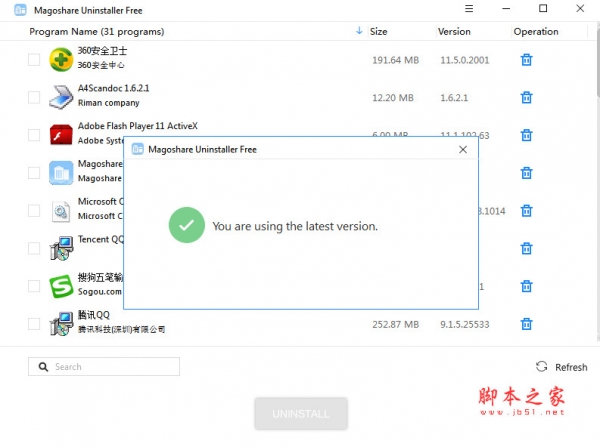Select size 12.20 MB cell

393,98
